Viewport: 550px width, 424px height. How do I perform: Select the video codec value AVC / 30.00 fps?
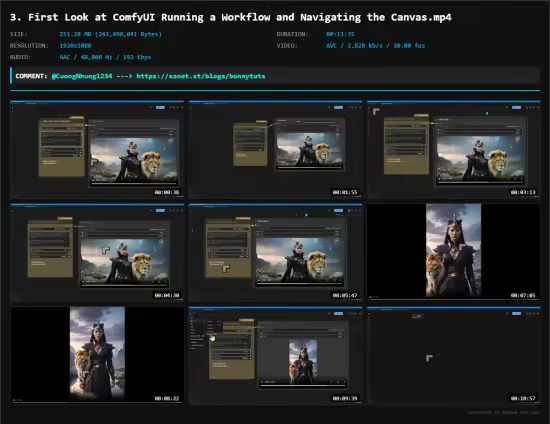(375, 46)
